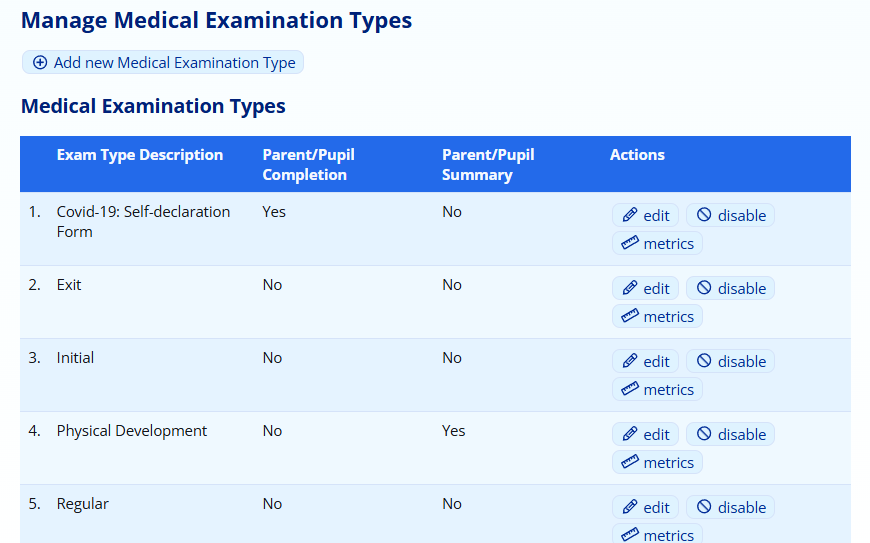Click the Parent/Pupil Completion column header

click(x=308, y=164)
